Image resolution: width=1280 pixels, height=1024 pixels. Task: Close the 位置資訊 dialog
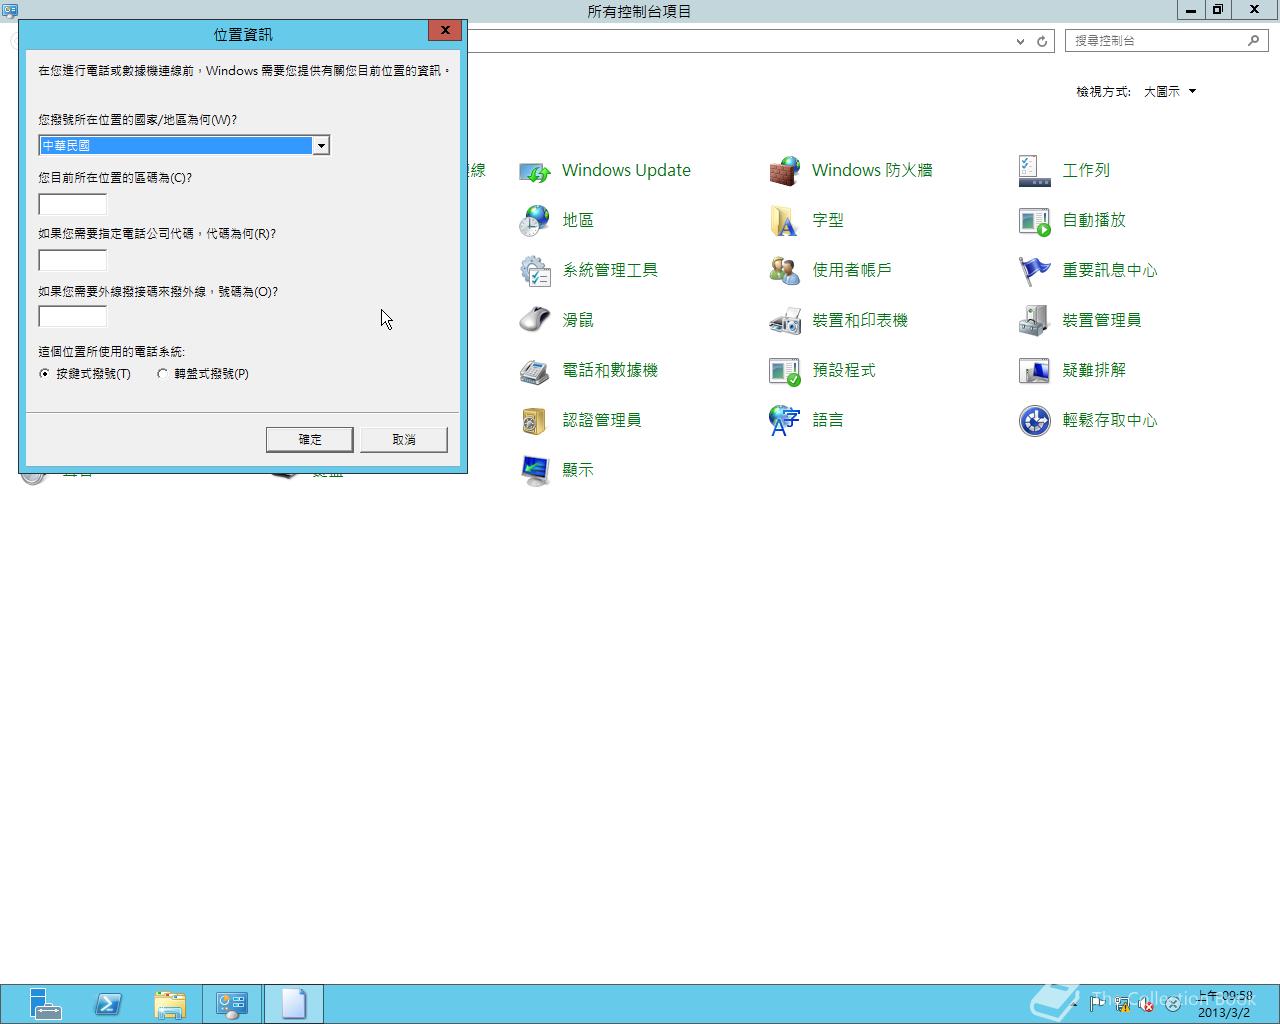445,31
